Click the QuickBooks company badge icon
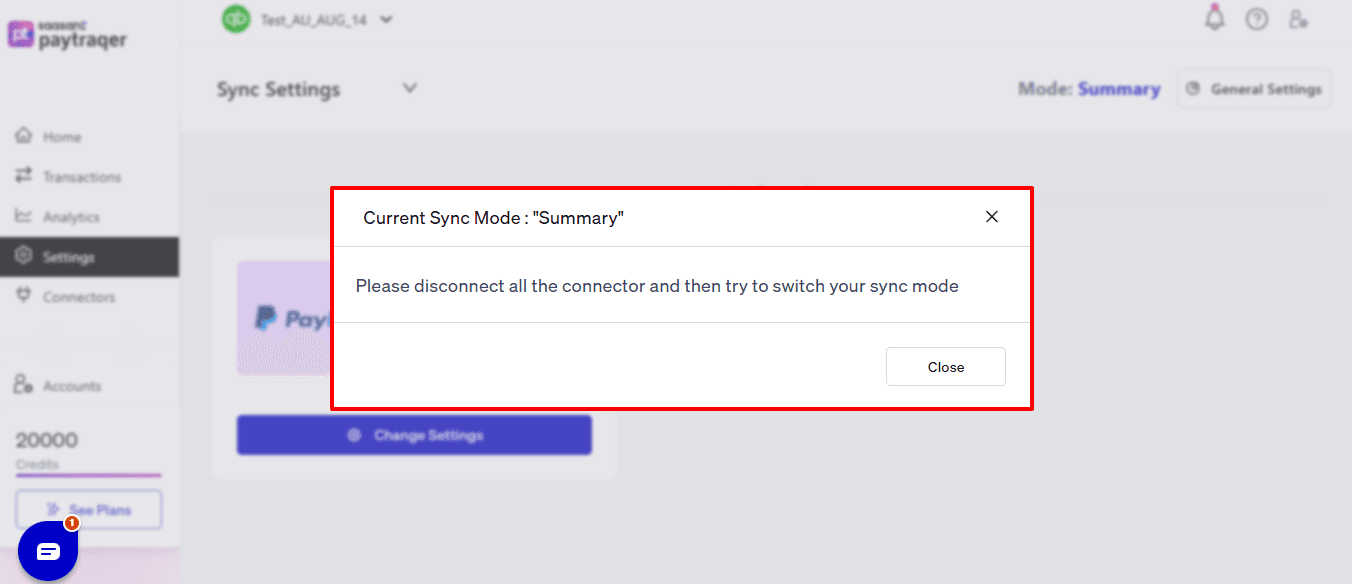The image size is (1352, 584). click(x=235, y=18)
